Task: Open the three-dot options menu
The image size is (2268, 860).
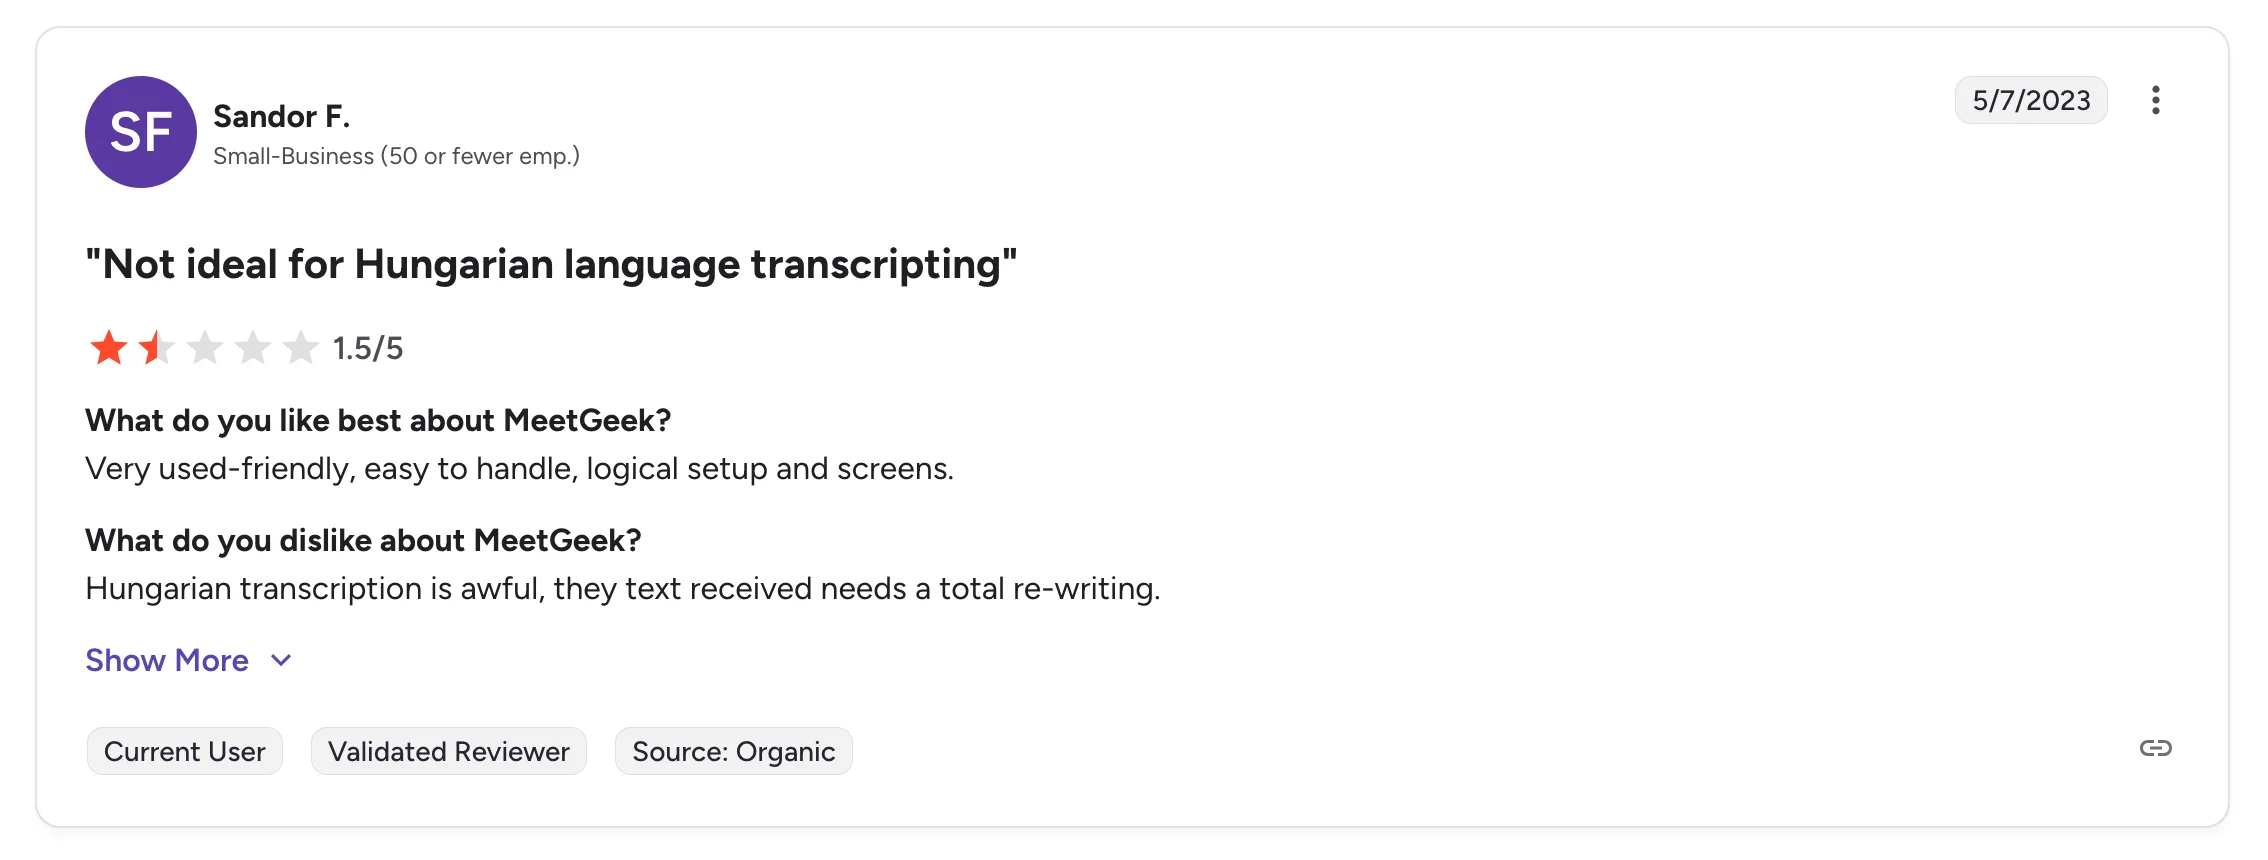Action: (x=2156, y=100)
